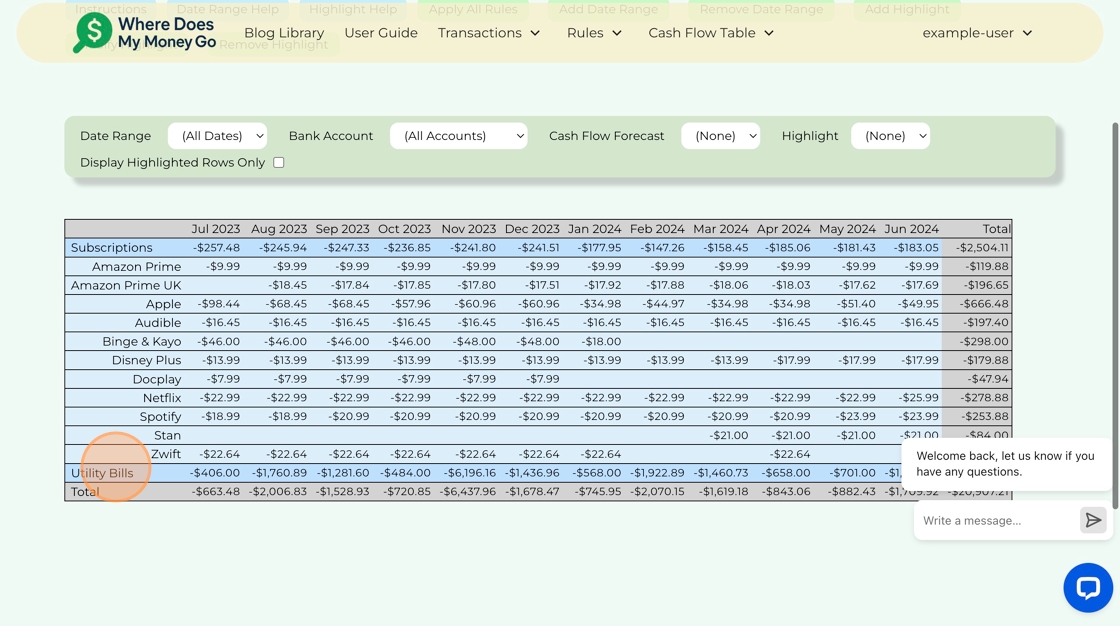
Task: Select the Feb 2024 column header
Action: point(657,229)
